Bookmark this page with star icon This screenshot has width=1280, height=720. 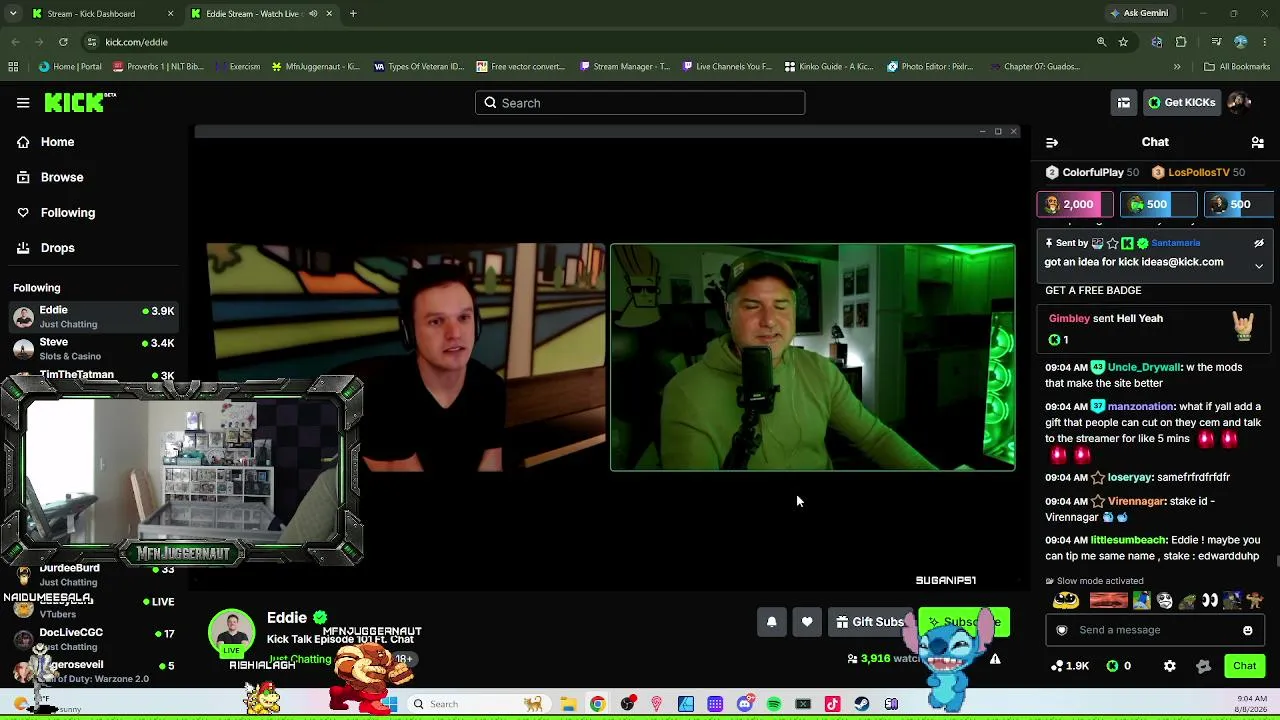pos(1123,42)
